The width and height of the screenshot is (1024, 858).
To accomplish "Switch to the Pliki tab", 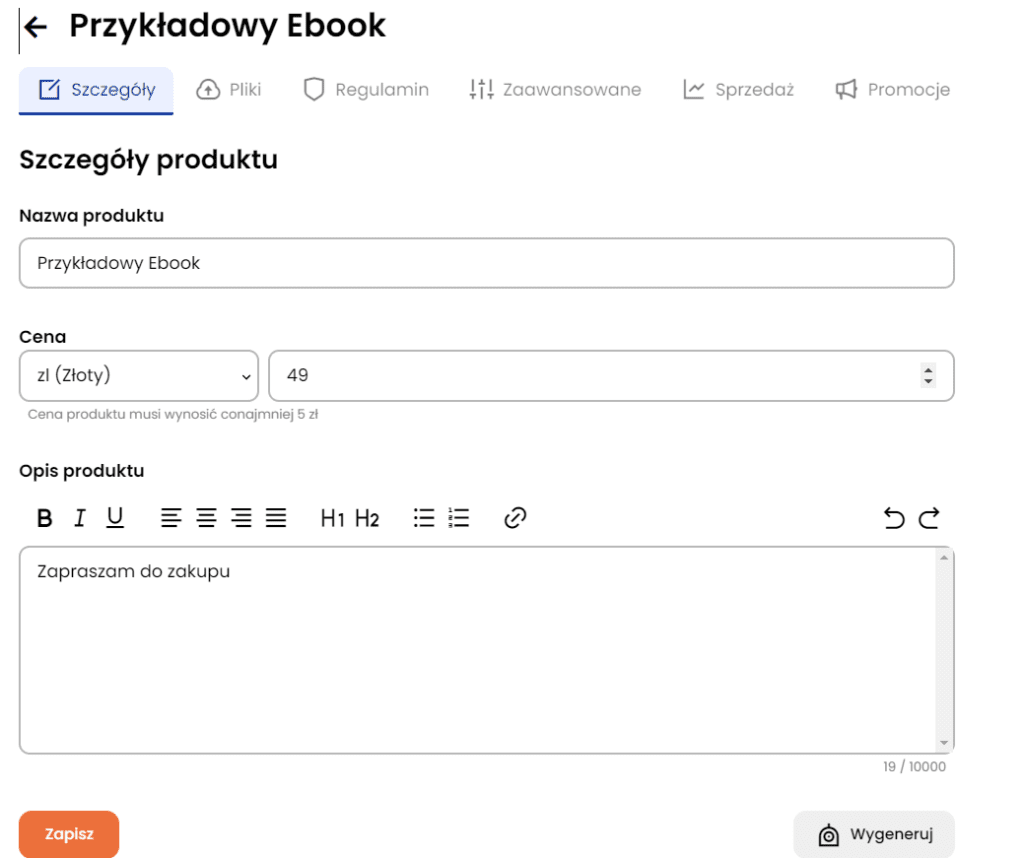I will click(x=229, y=90).
